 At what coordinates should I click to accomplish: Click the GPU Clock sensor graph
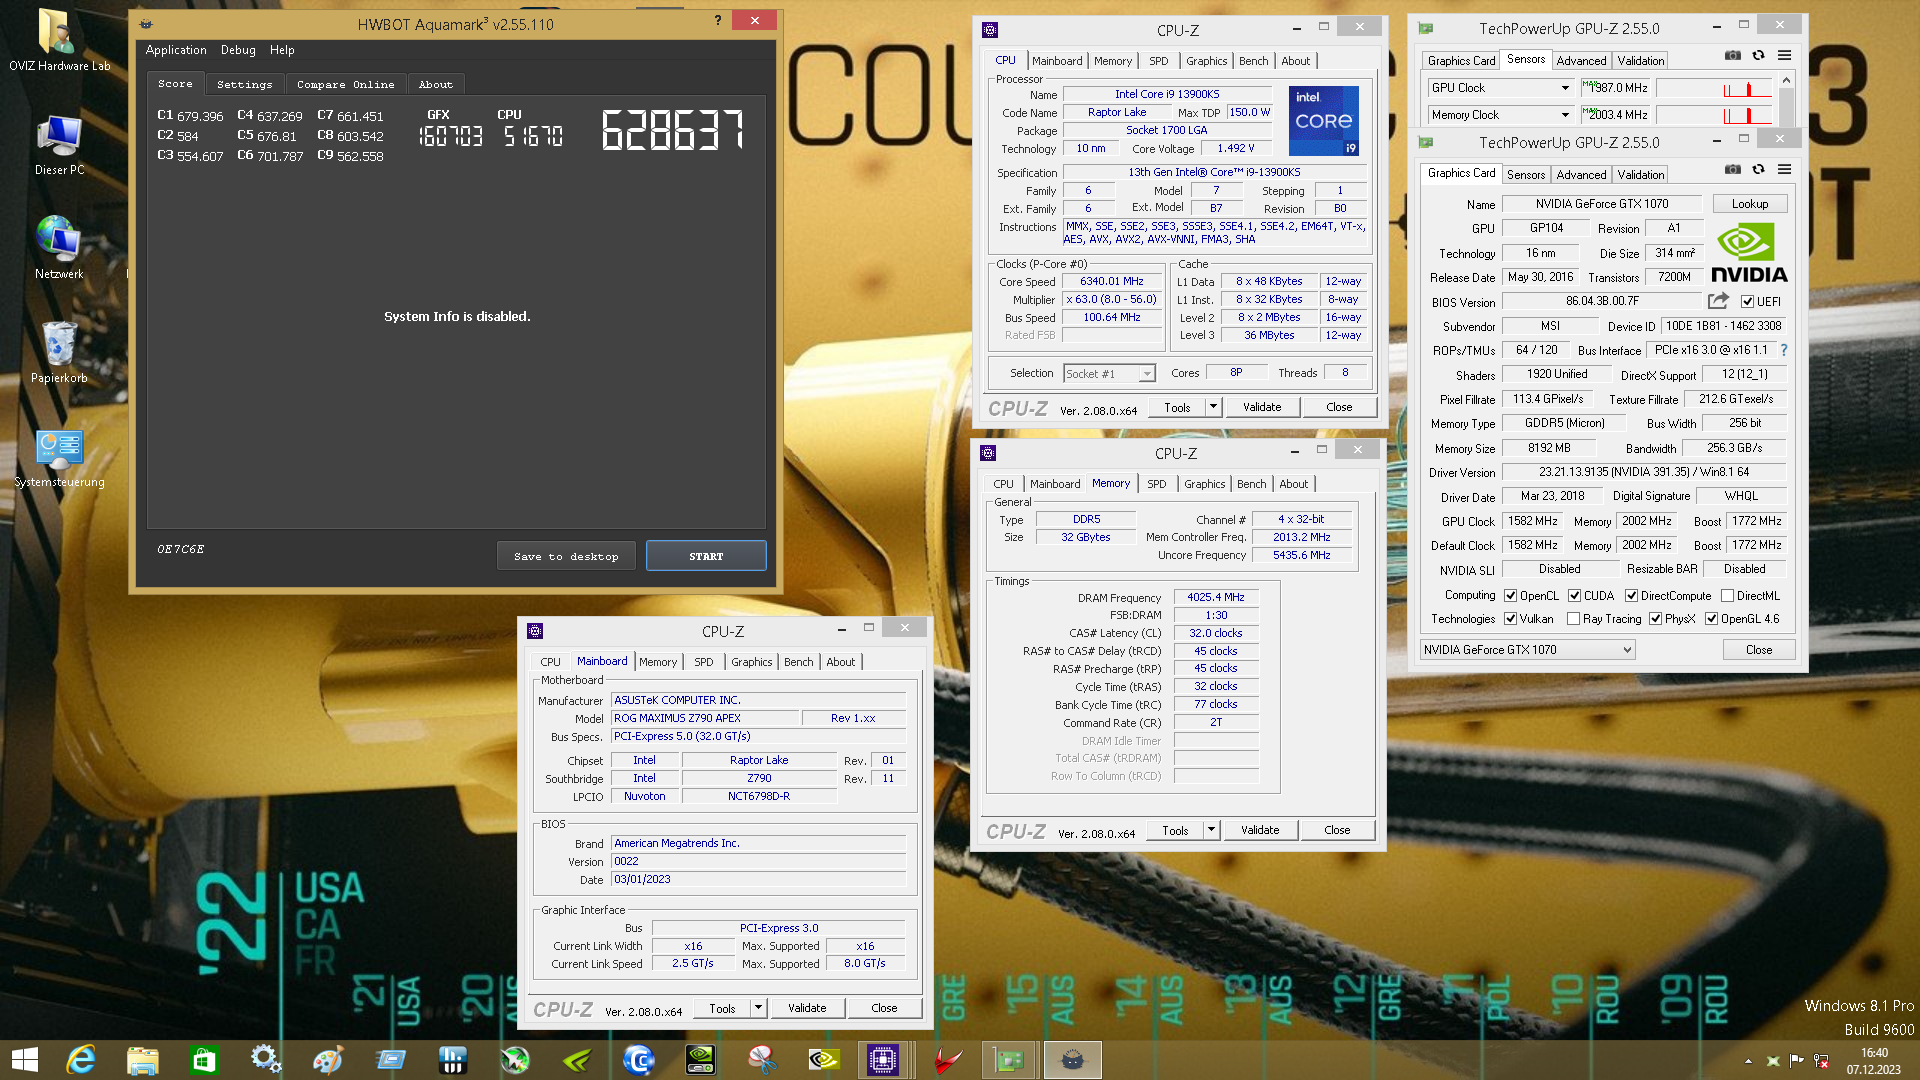(1714, 88)
